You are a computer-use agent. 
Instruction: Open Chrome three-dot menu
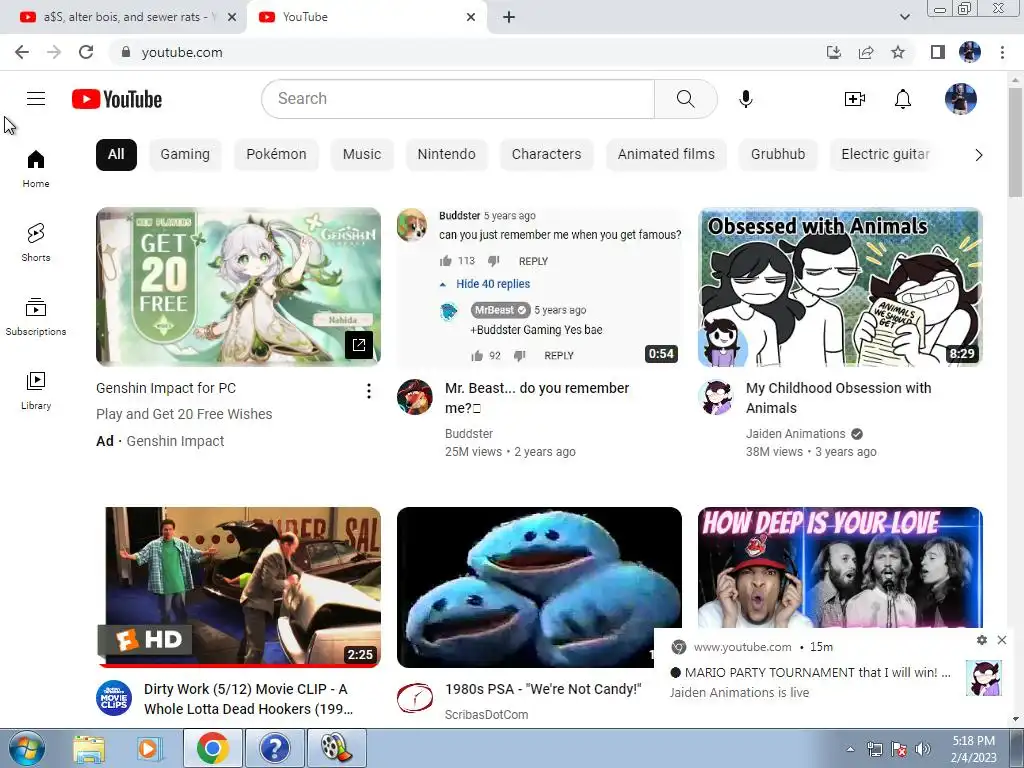coord(1002,52)
